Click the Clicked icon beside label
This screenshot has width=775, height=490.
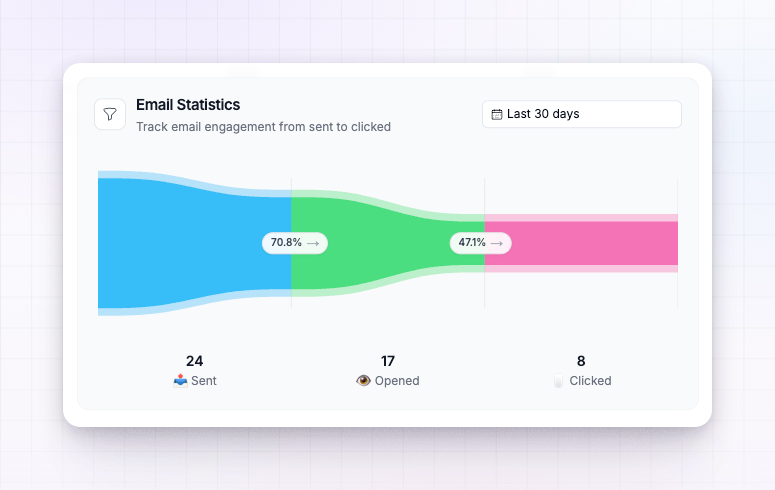point(559,381)
